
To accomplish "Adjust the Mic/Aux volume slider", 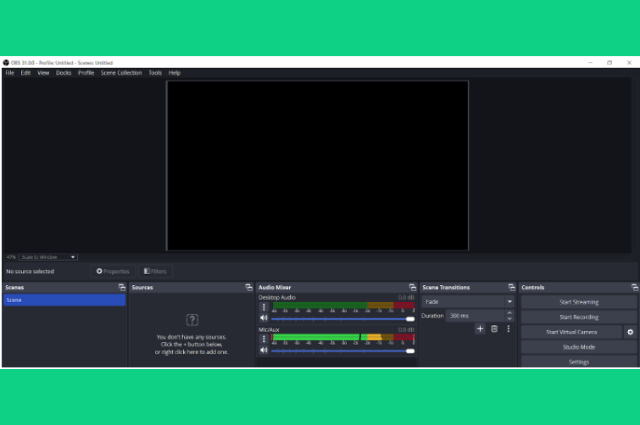I will 343,351.
